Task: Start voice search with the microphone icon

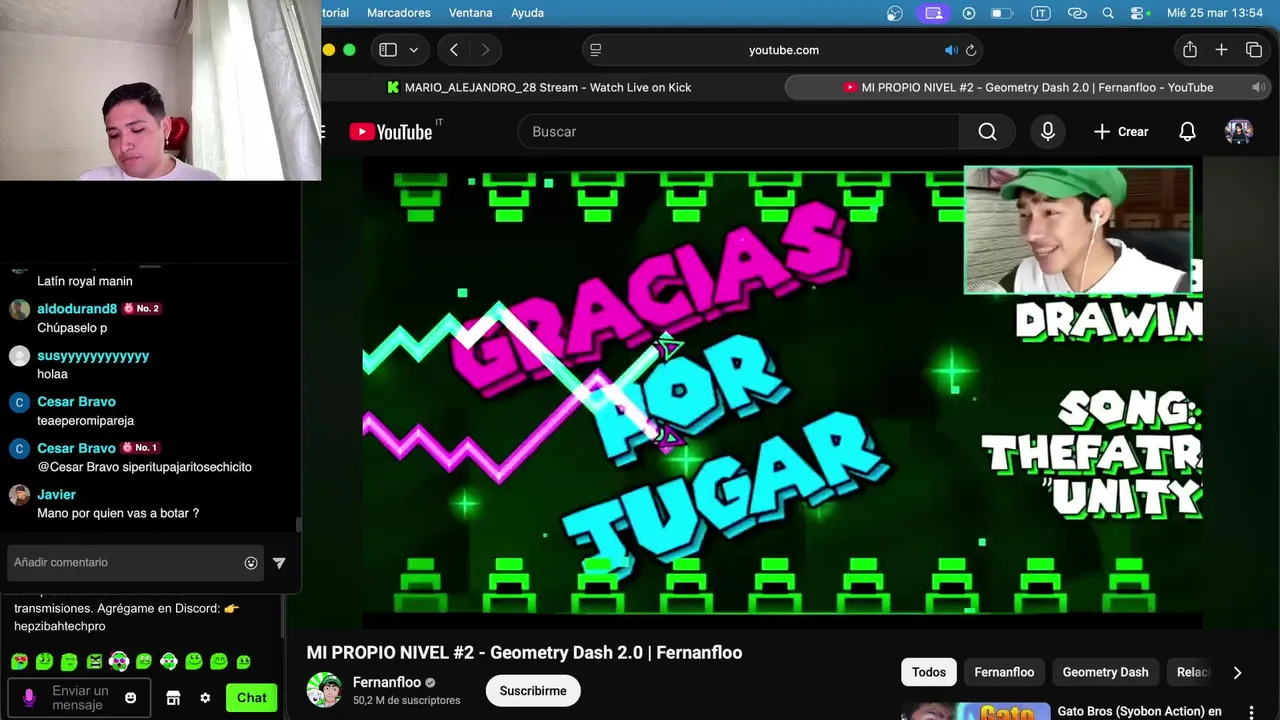Action: click(1048, 131)
